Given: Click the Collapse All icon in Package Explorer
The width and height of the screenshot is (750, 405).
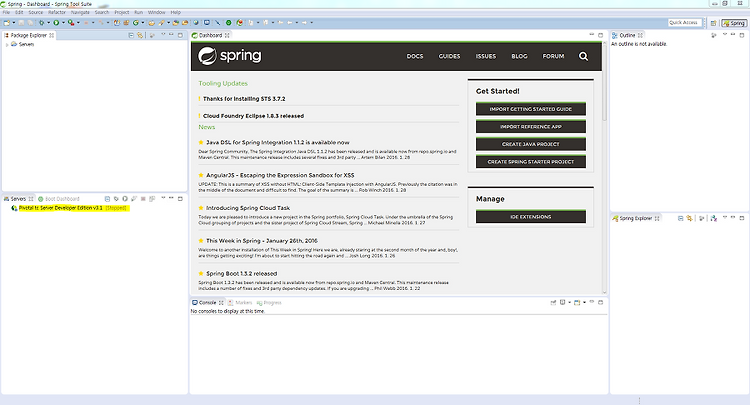Looking at the screenshot, I should tap(131, 35).
